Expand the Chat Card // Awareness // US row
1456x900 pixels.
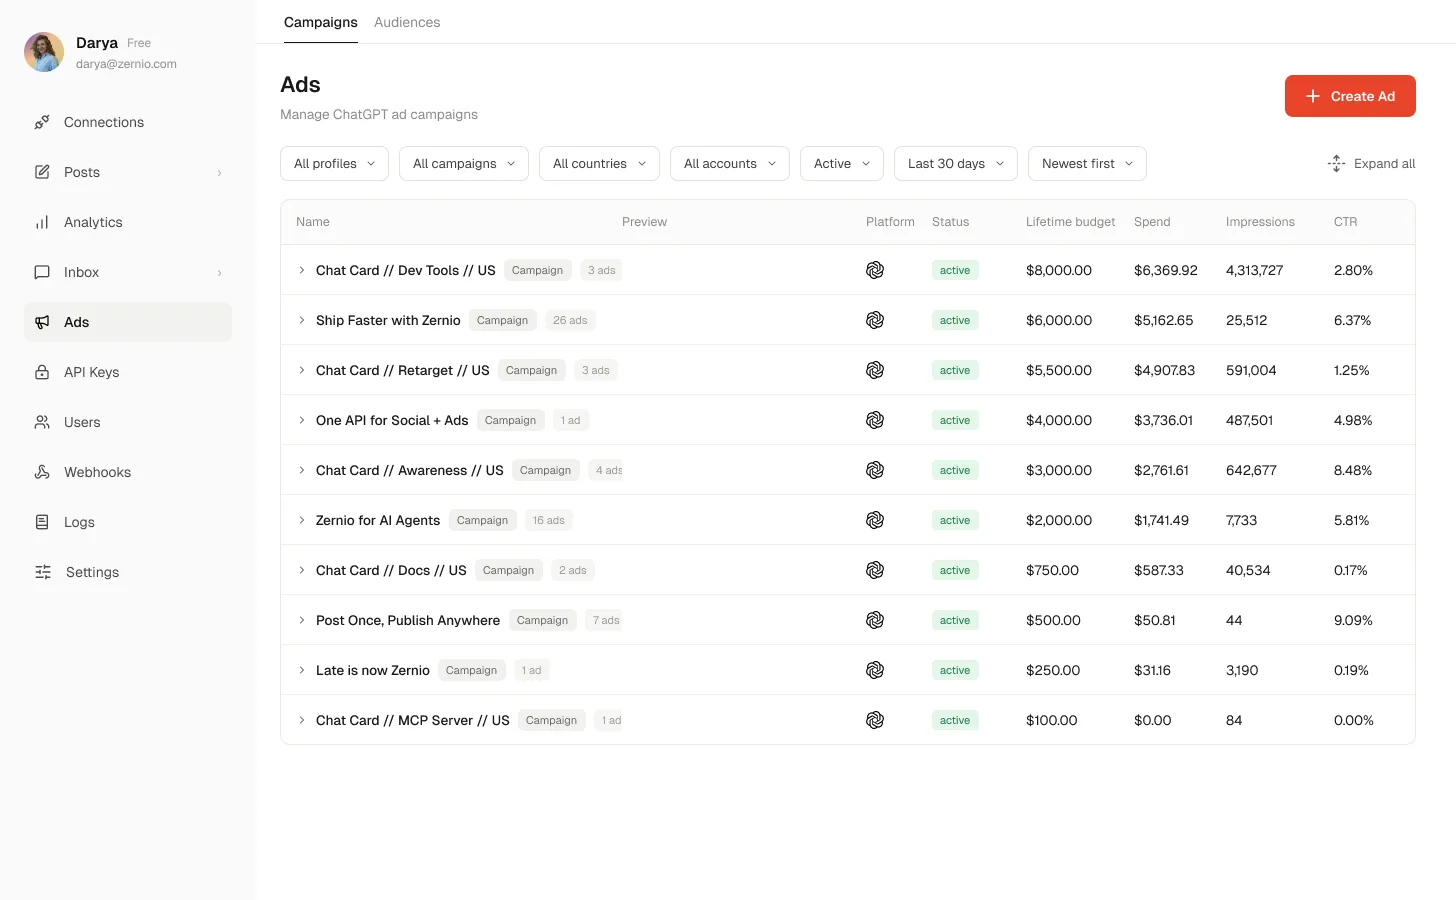point(301,470)
